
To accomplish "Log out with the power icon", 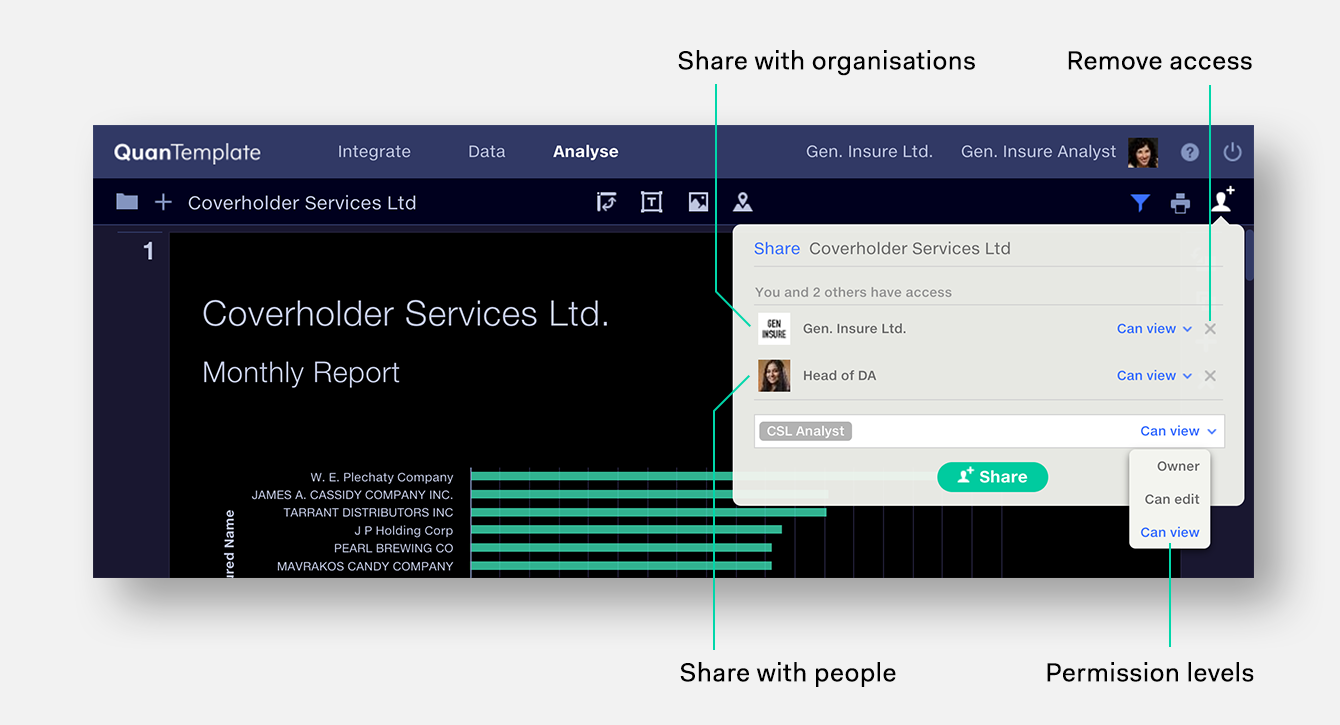I will click(1232, 152).
